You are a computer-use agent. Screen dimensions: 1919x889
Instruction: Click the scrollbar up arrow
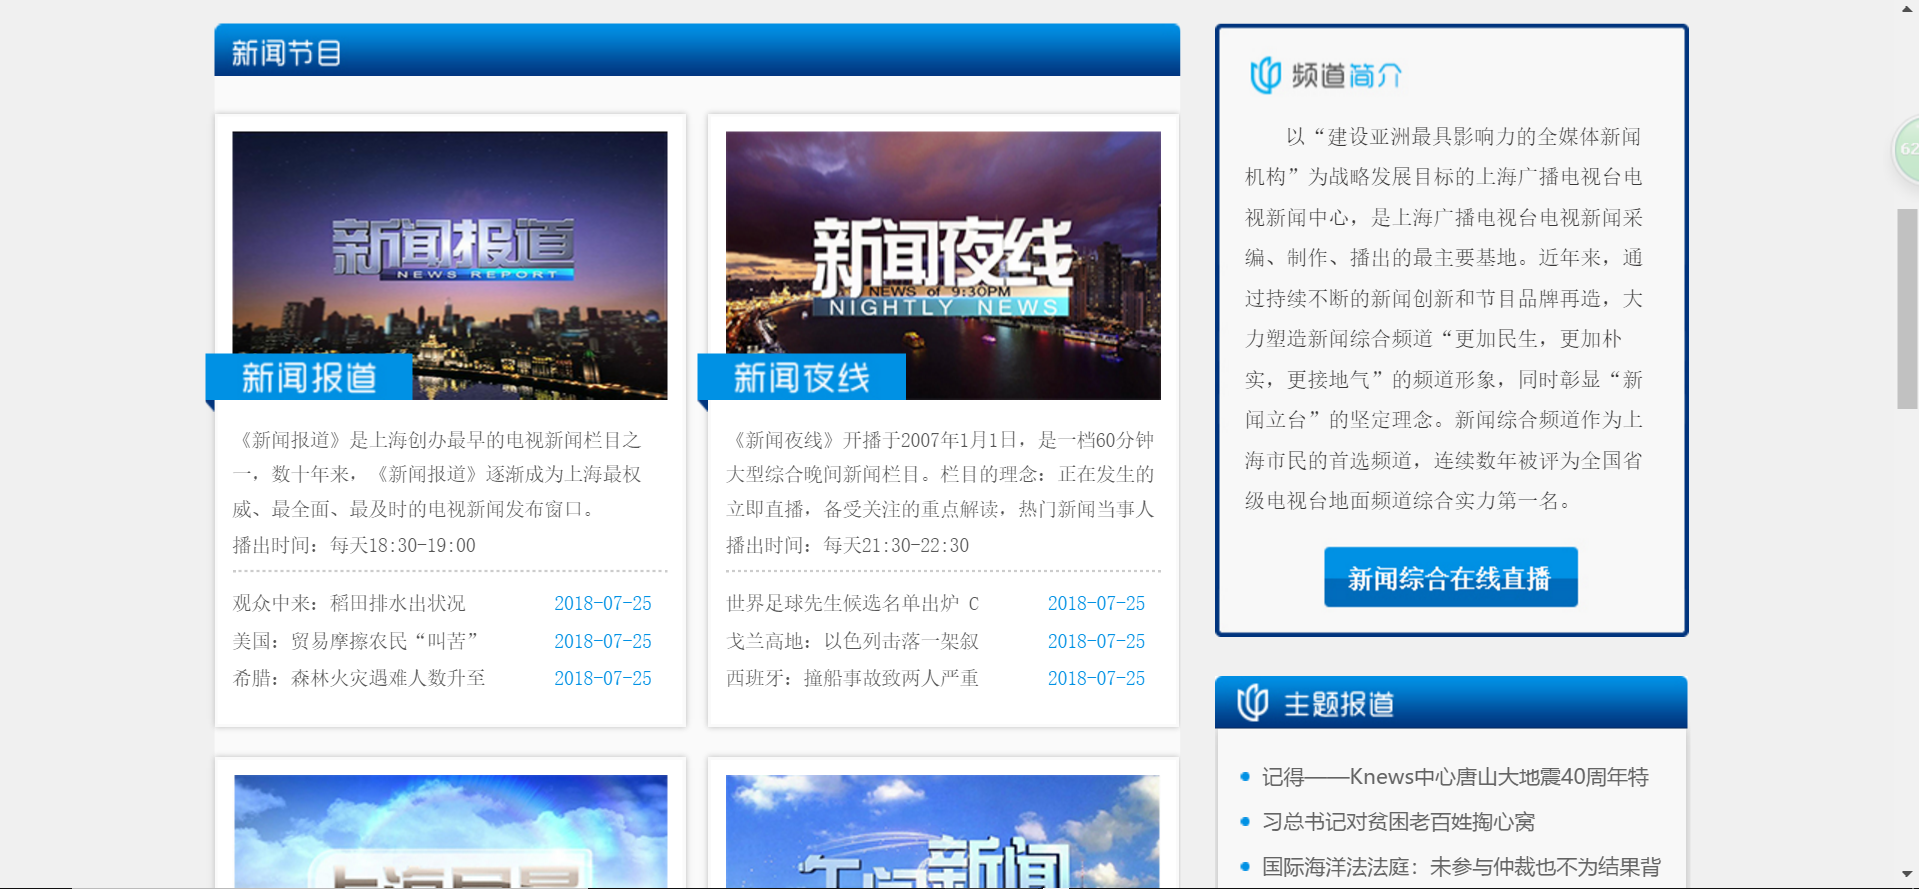[x=1907, y=9]
